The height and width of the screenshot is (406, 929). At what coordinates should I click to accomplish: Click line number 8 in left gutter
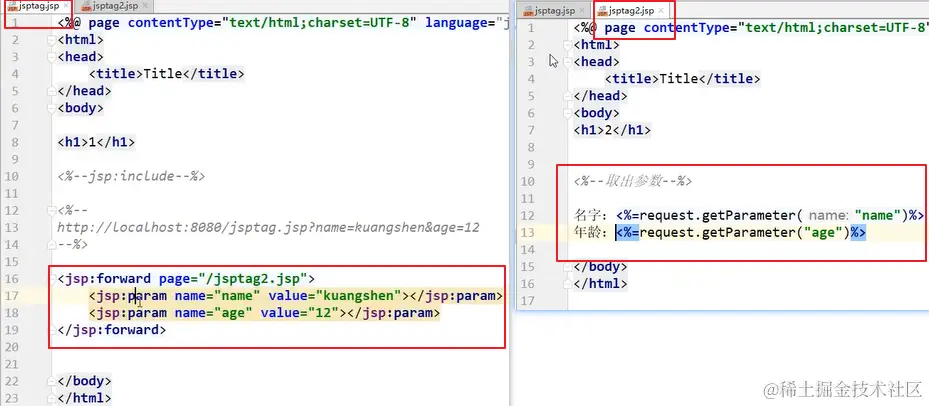pyautogui.click(x=15, y=142)
